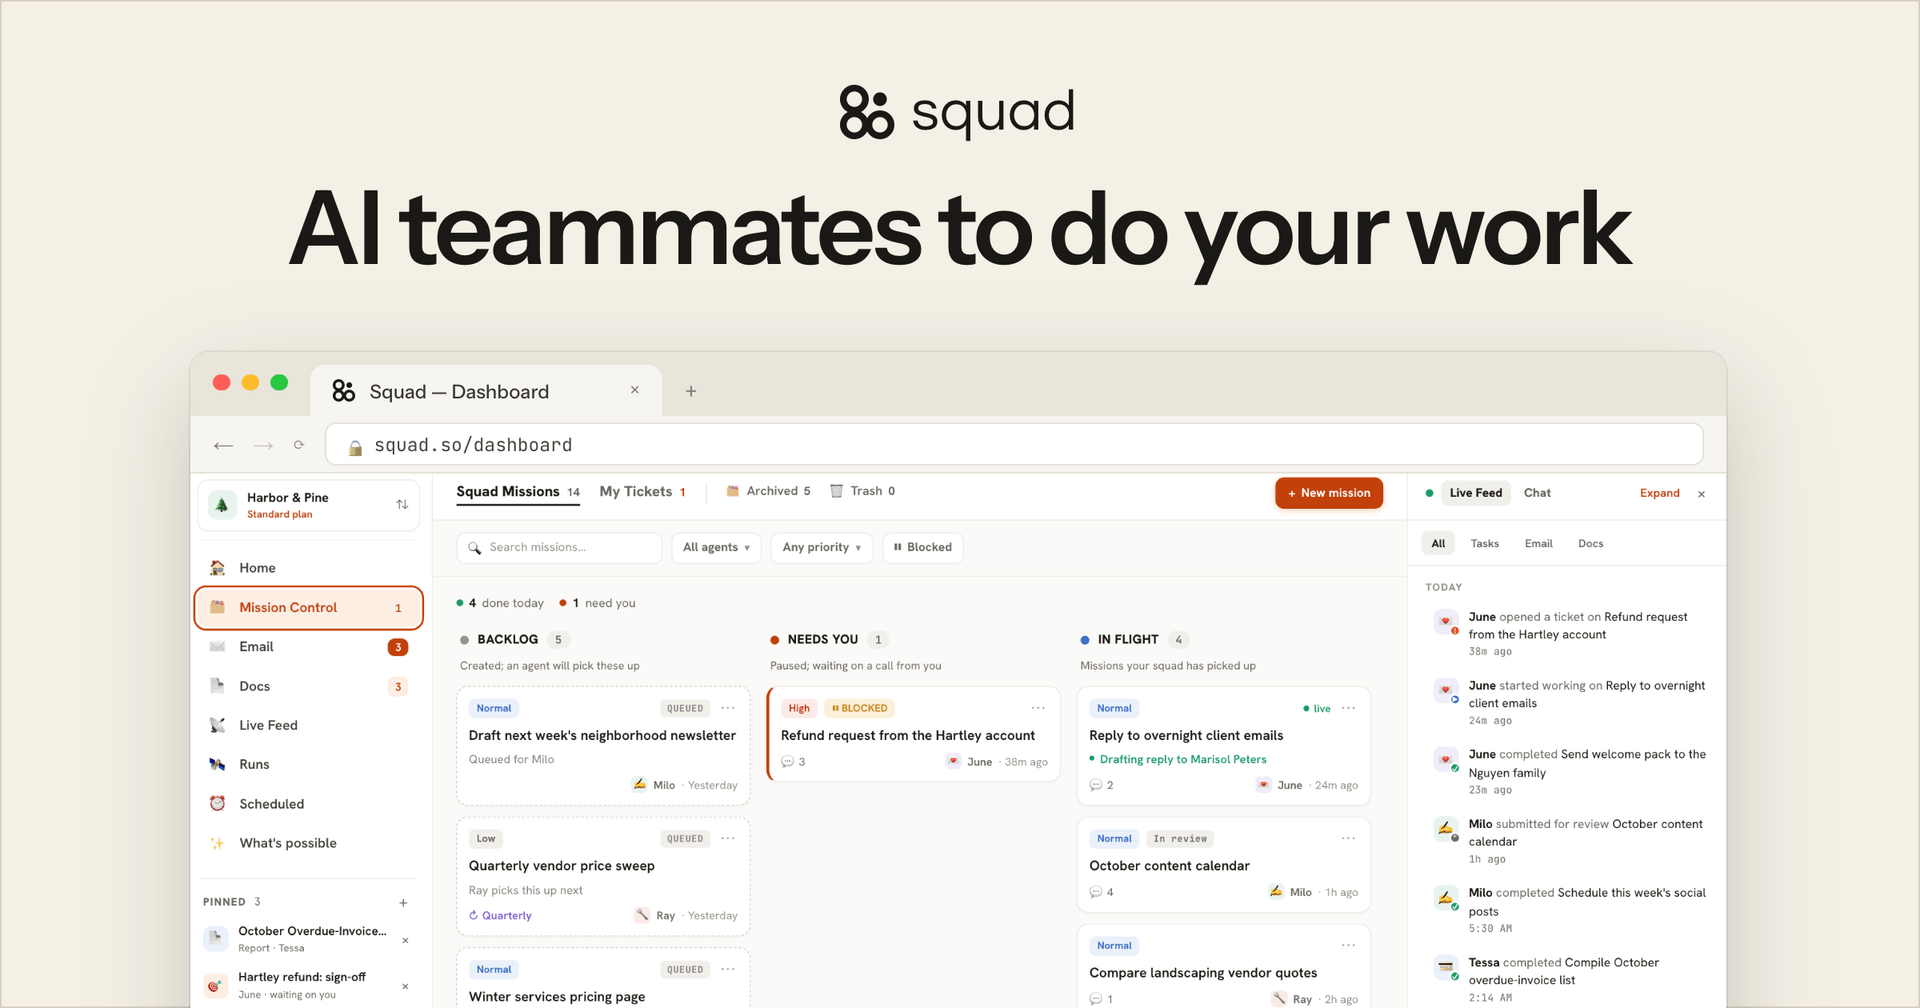Open the All agents filter dropdown
The height and width of the screenshot is (1008, 1920).
coord(716,548)
